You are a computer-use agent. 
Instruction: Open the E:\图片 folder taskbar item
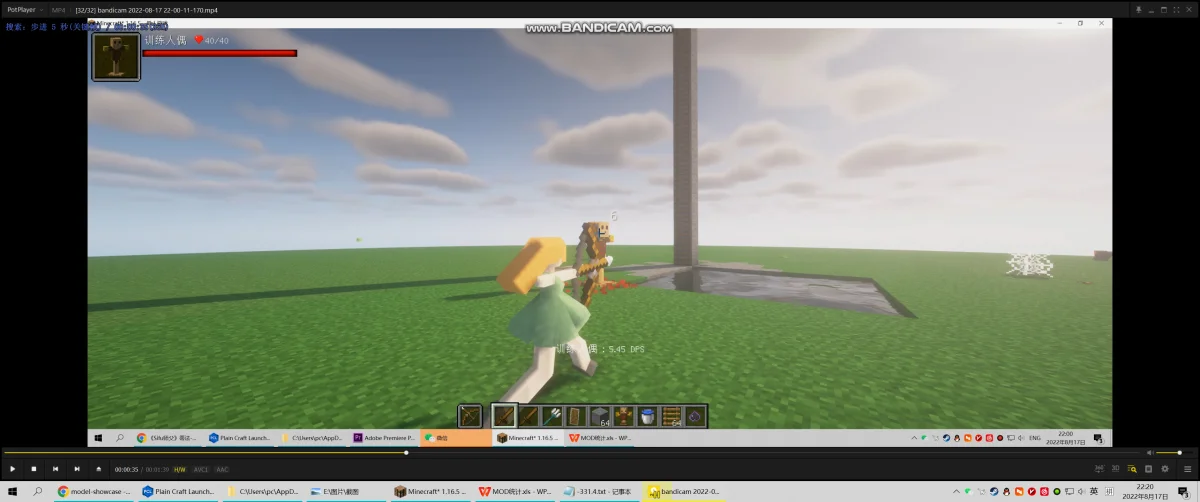348,491
